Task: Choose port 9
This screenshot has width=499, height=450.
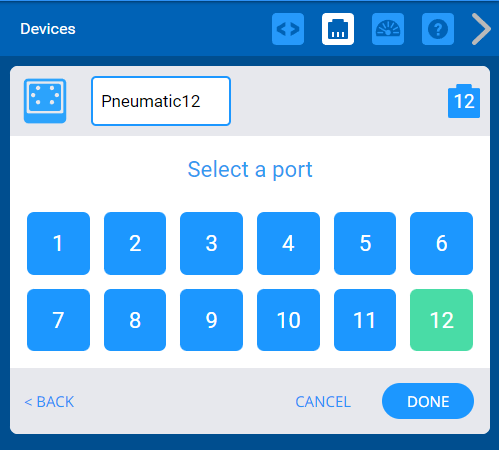Action: point(211,320)
